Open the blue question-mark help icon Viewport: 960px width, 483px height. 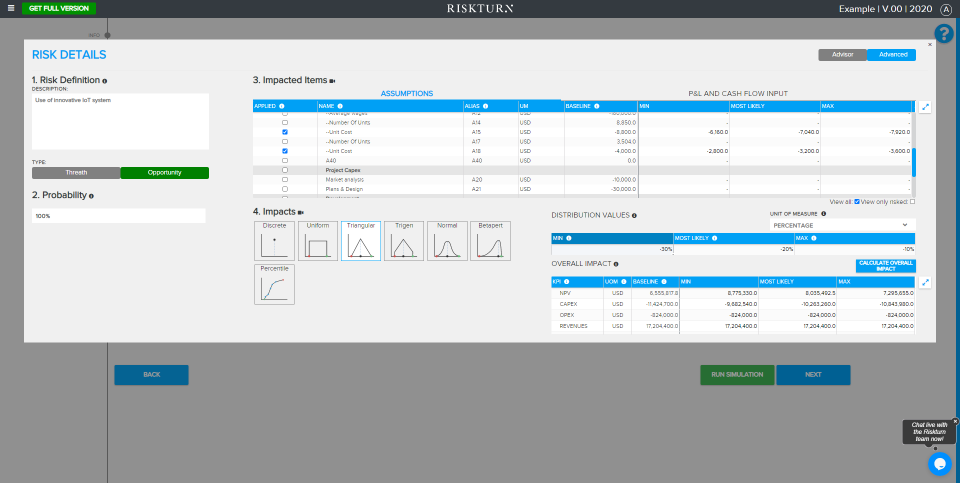coord(943,34)
